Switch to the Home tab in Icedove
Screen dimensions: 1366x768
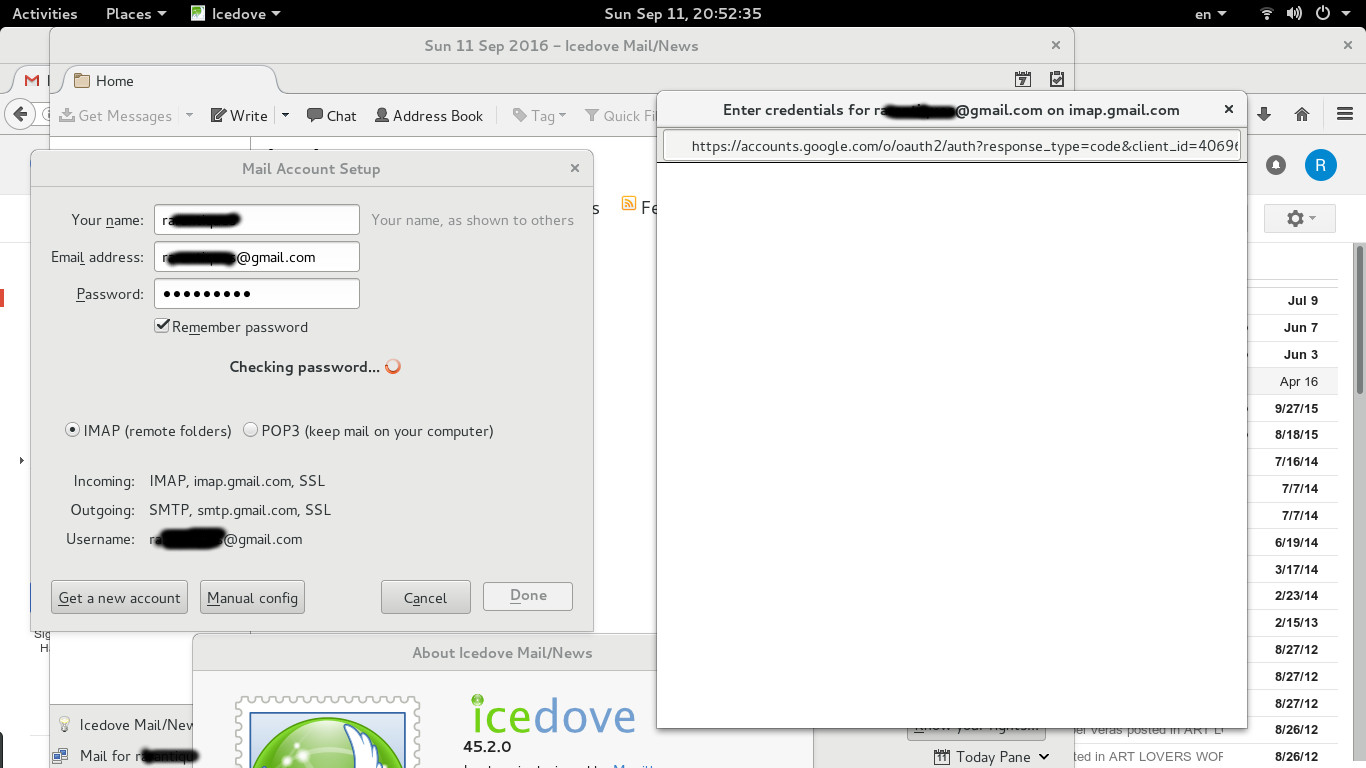pos(170,81)
